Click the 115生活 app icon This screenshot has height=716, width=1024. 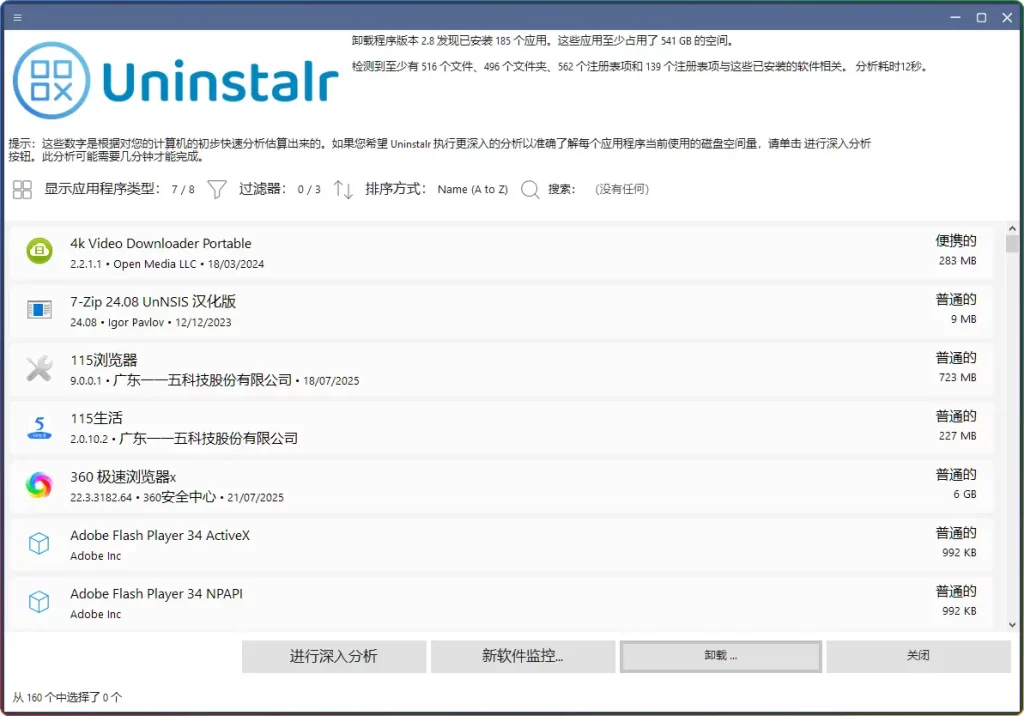click(39, 427)
